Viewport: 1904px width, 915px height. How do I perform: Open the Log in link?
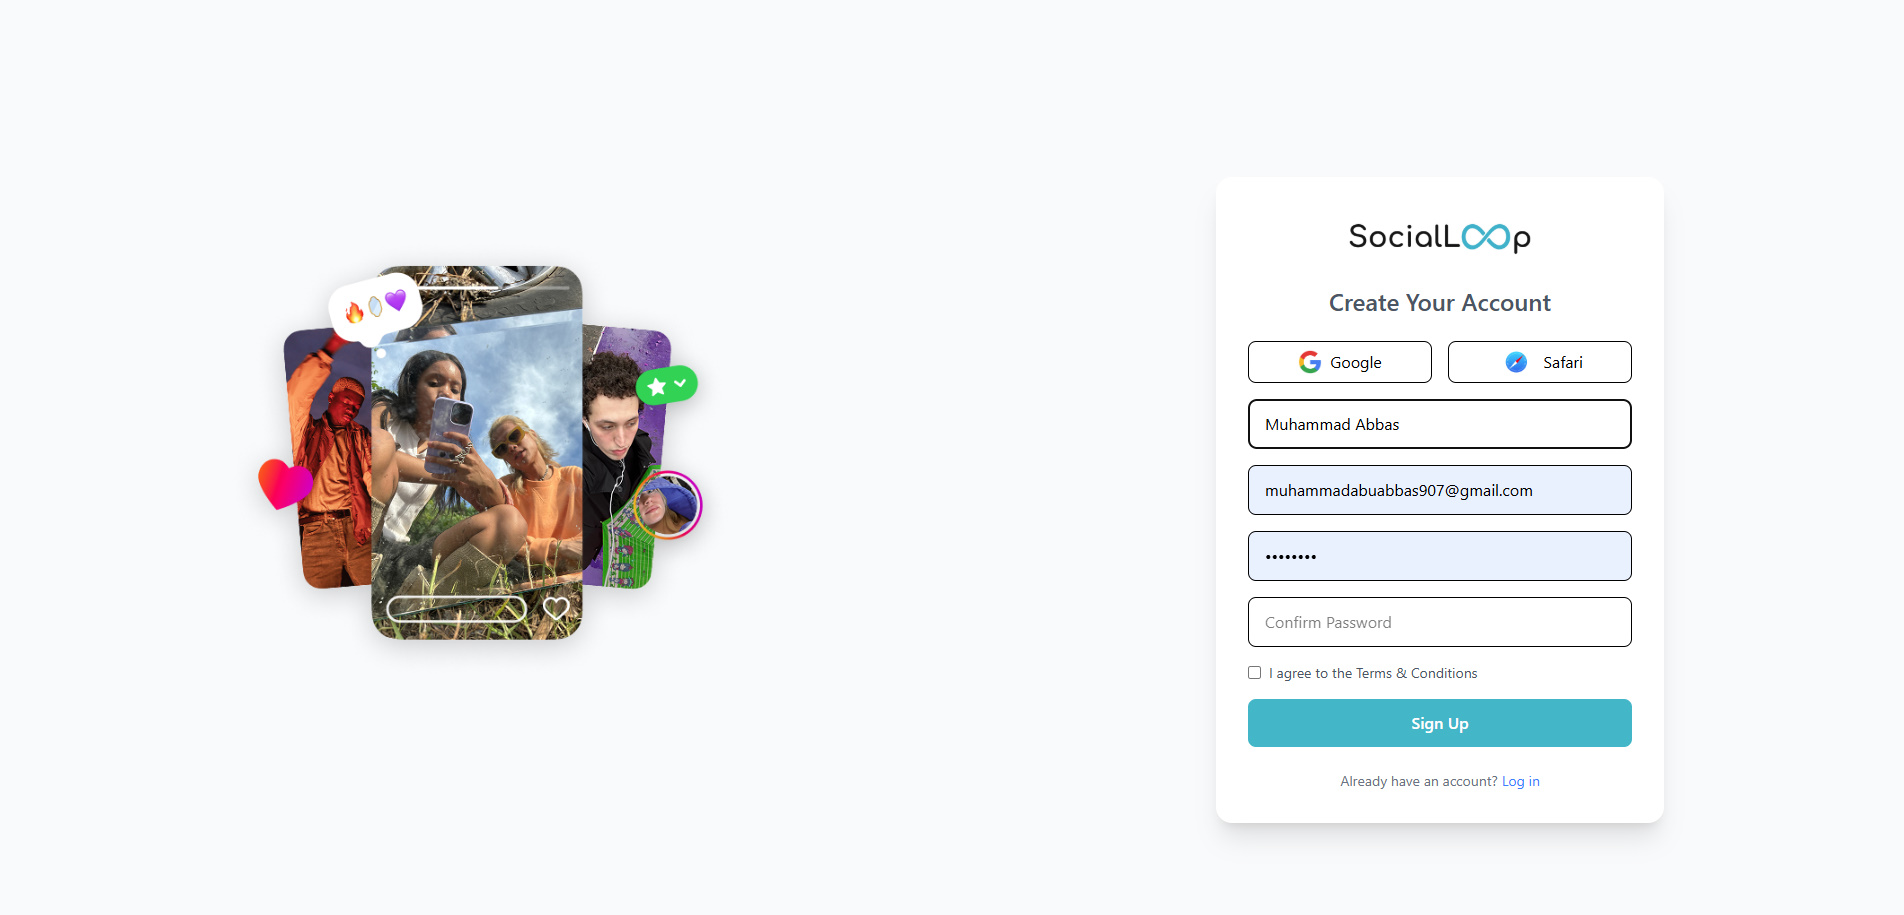1520,781
